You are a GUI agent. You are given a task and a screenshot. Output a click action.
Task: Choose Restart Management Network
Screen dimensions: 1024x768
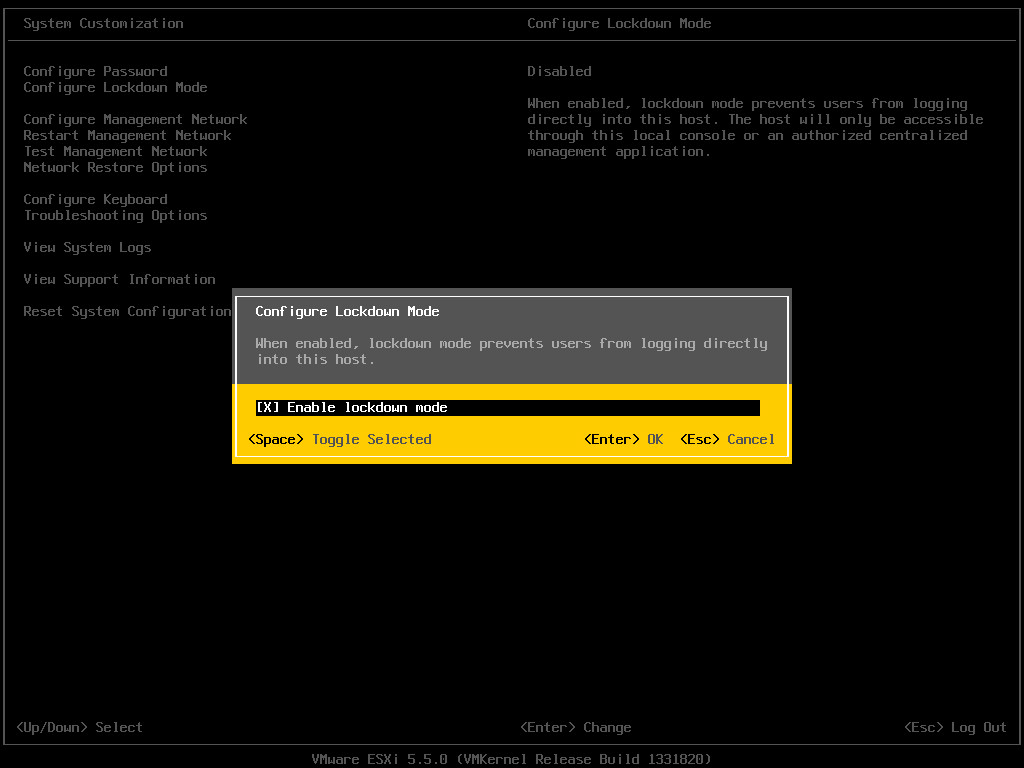point(127,135)
